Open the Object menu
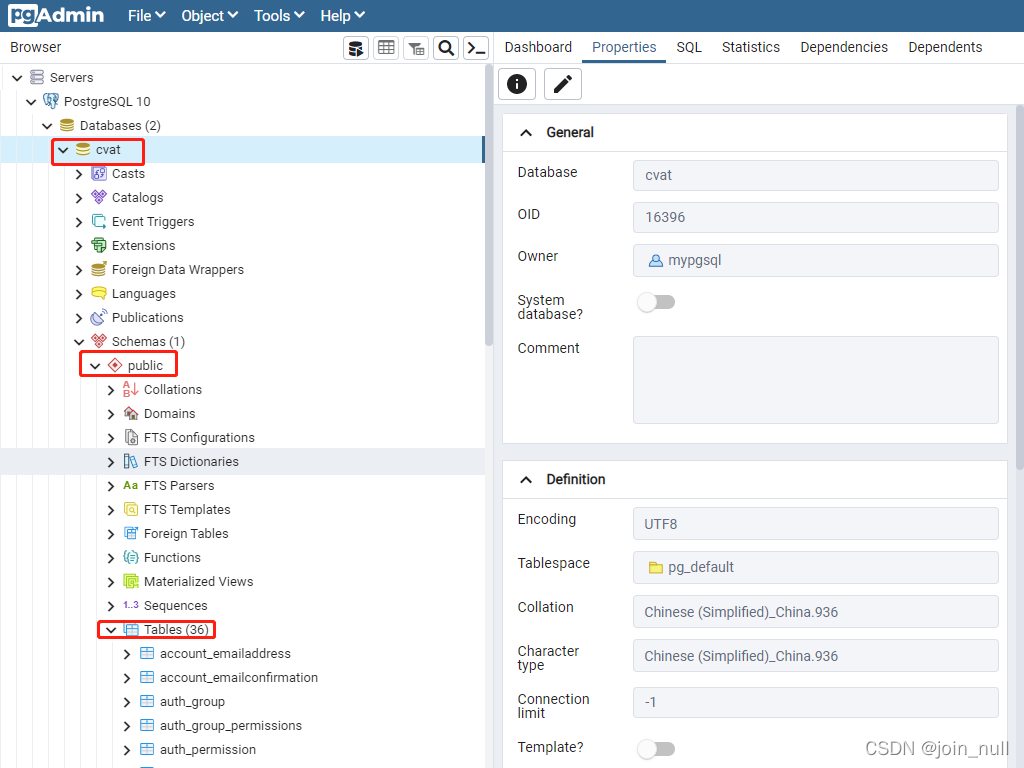 pyautogui.click(x=210, y=16)
